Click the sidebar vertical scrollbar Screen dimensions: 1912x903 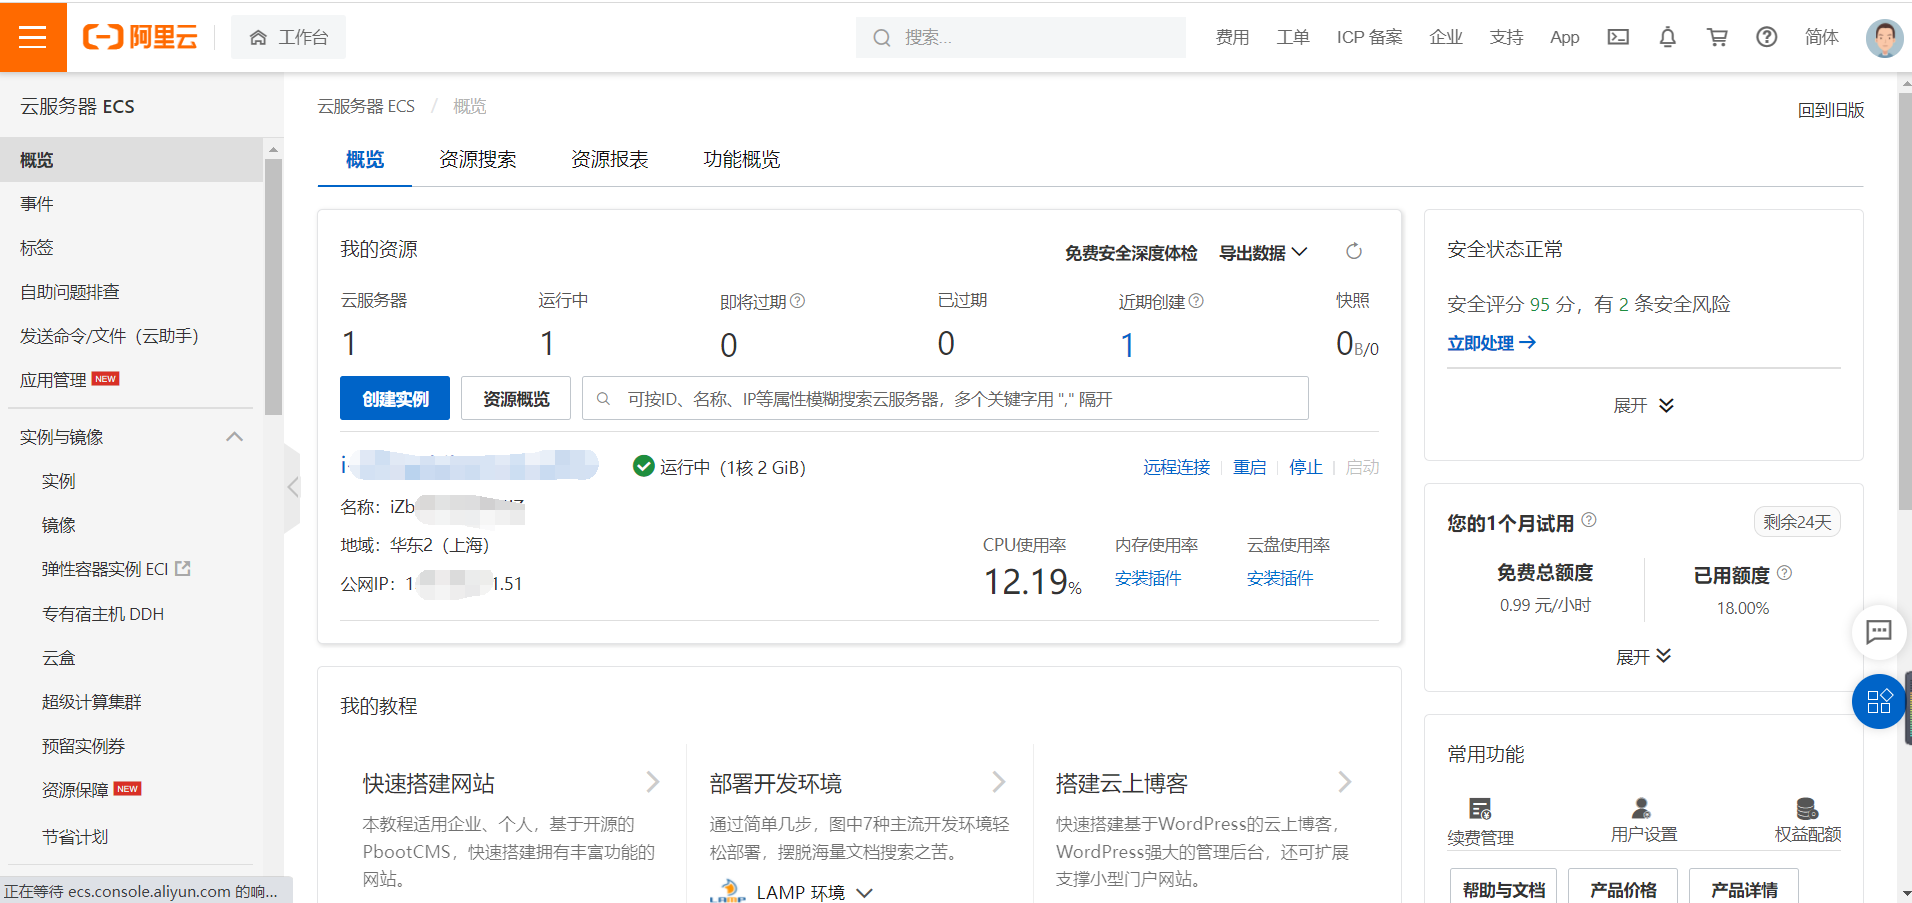[x=273, y=286]
